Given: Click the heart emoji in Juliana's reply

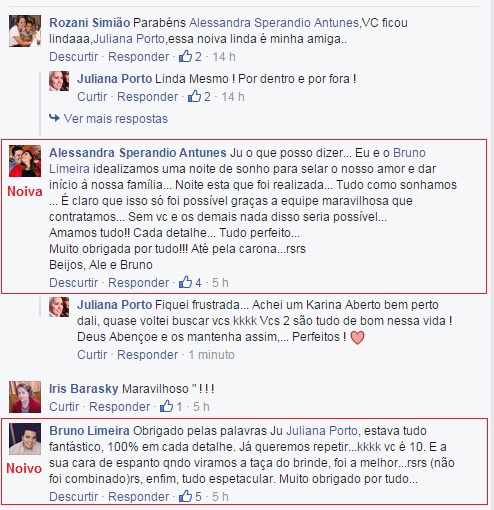Looking at the screenshot, I should point(357,337).
